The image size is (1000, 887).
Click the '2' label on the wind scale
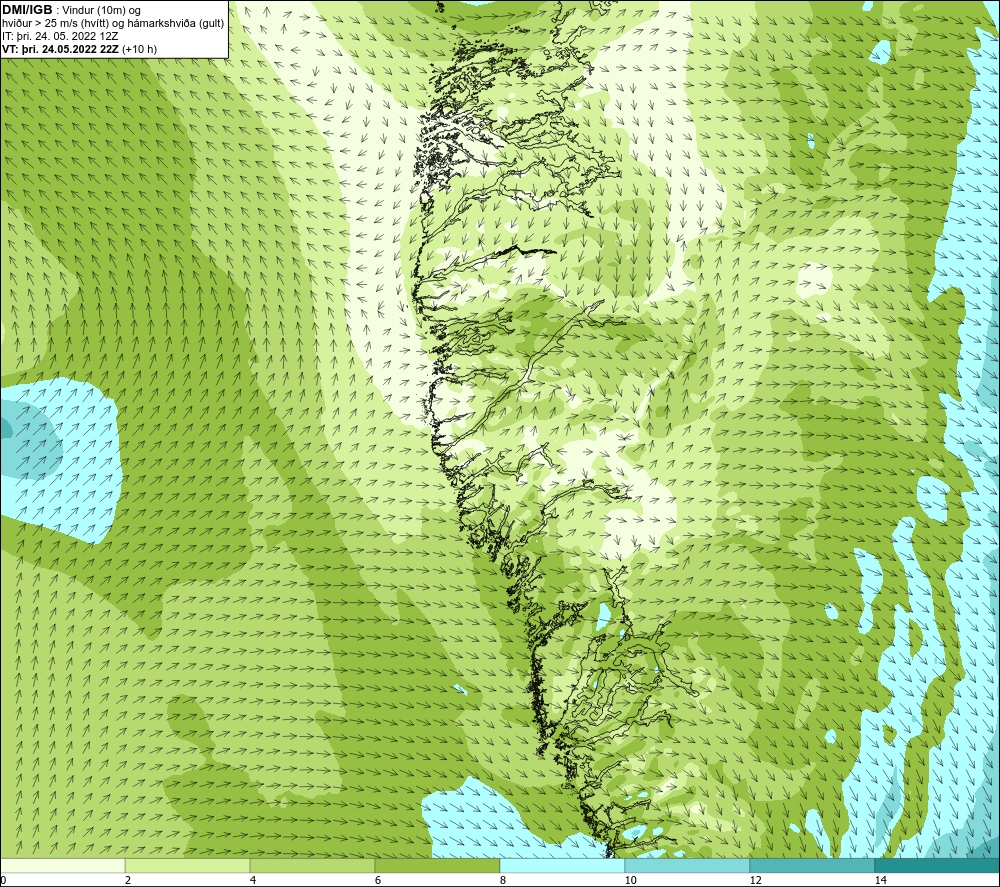click(128, 881)
